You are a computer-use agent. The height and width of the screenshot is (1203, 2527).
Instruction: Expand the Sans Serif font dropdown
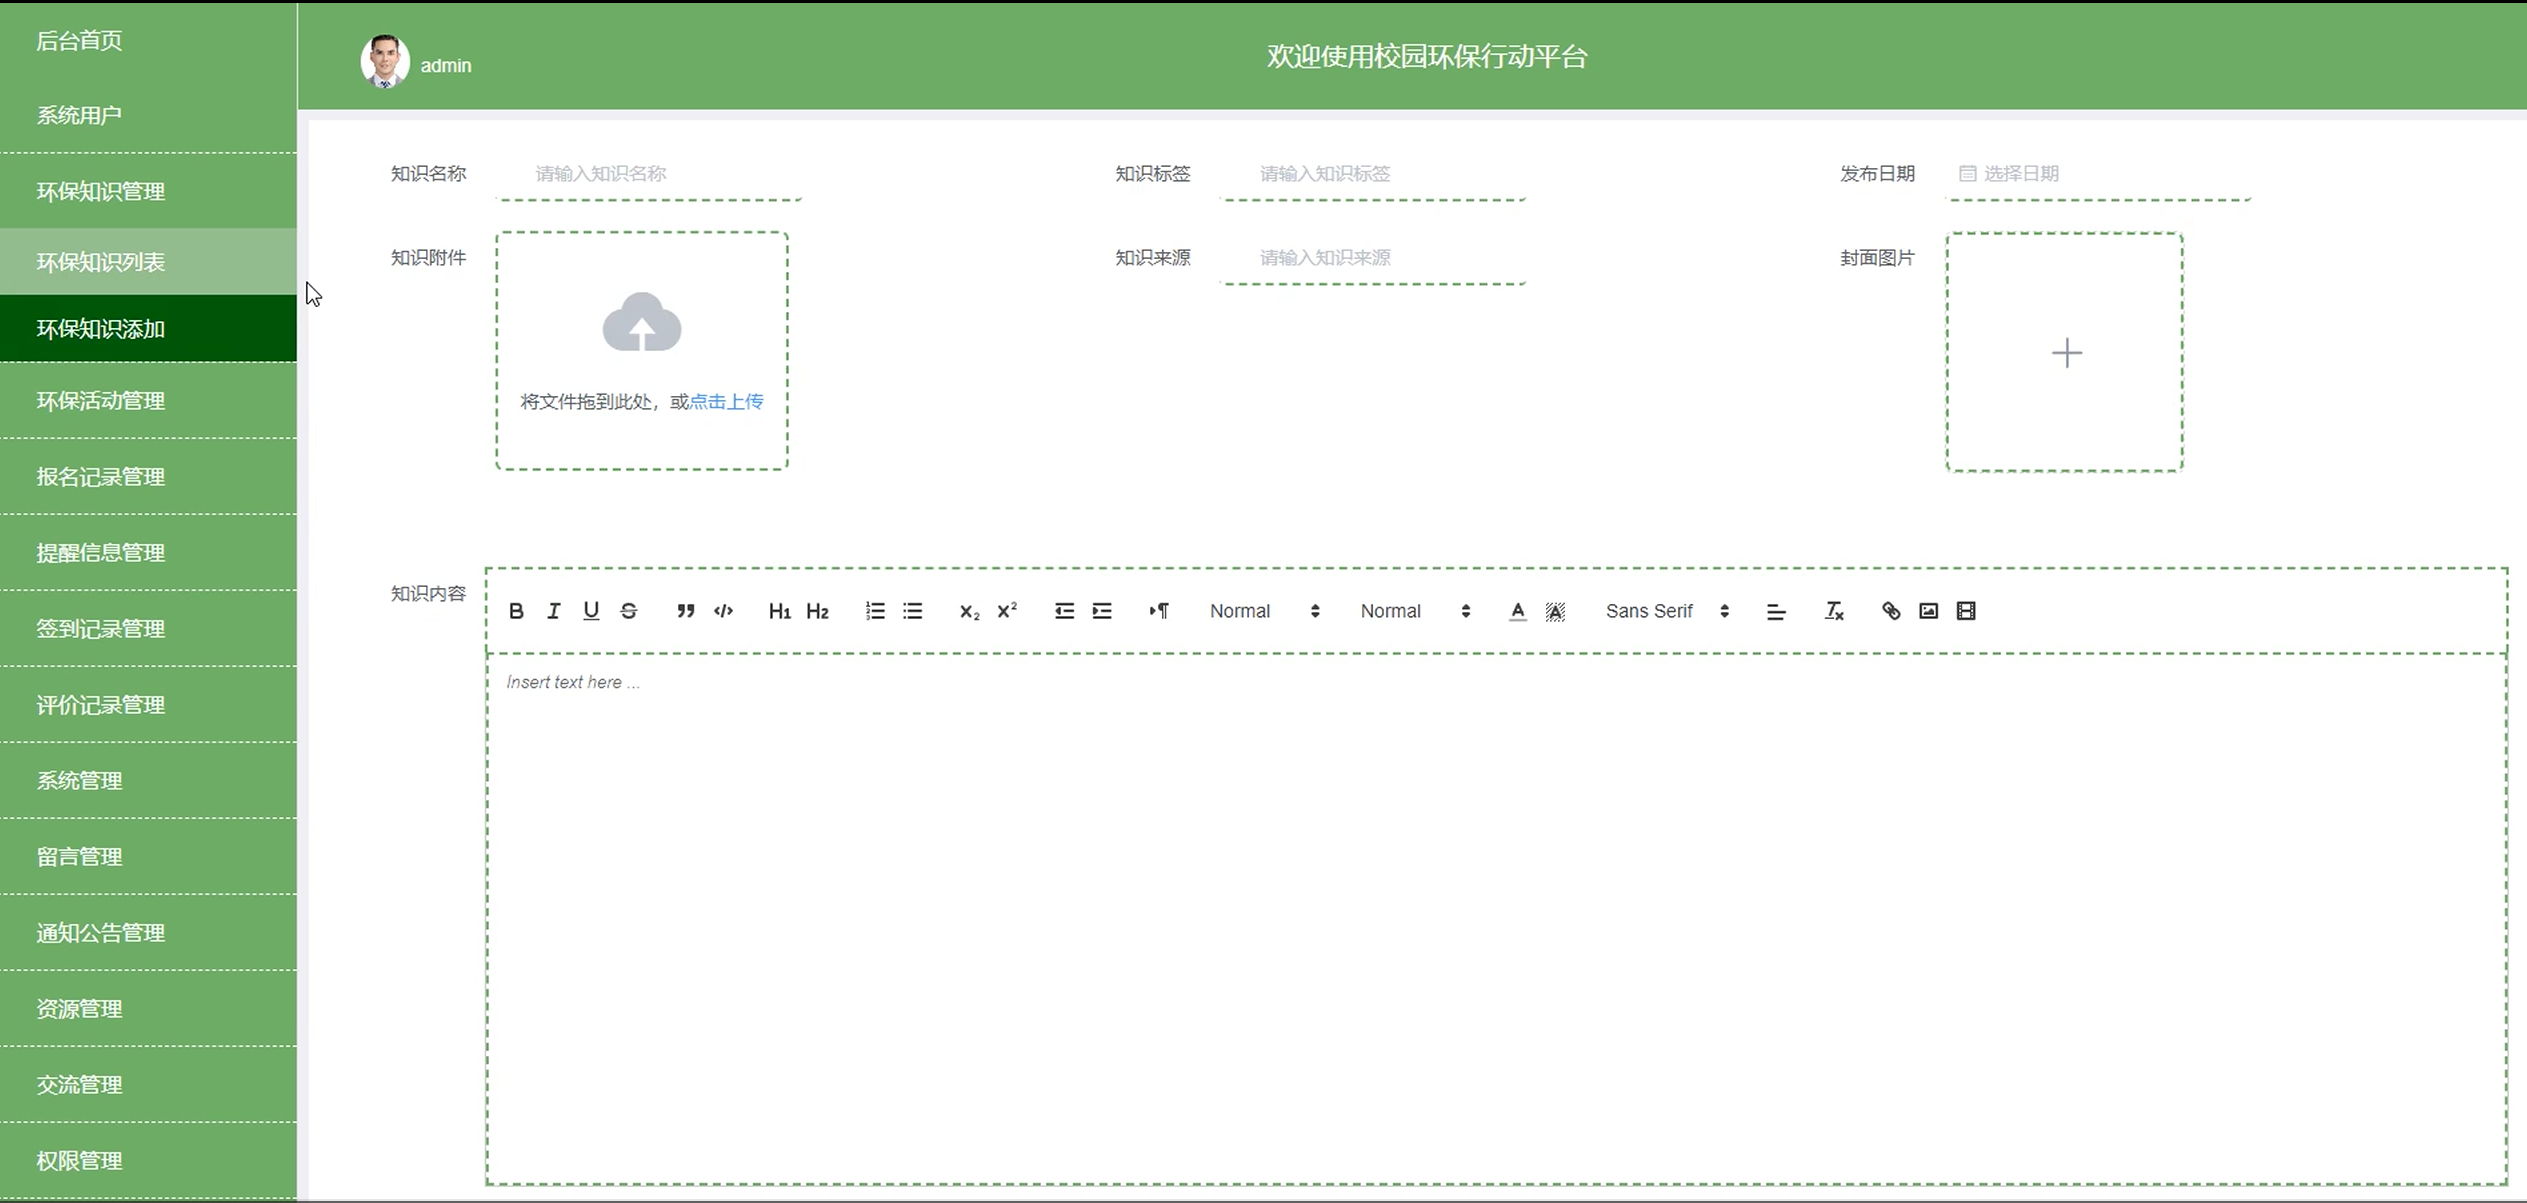(1666, 611)
